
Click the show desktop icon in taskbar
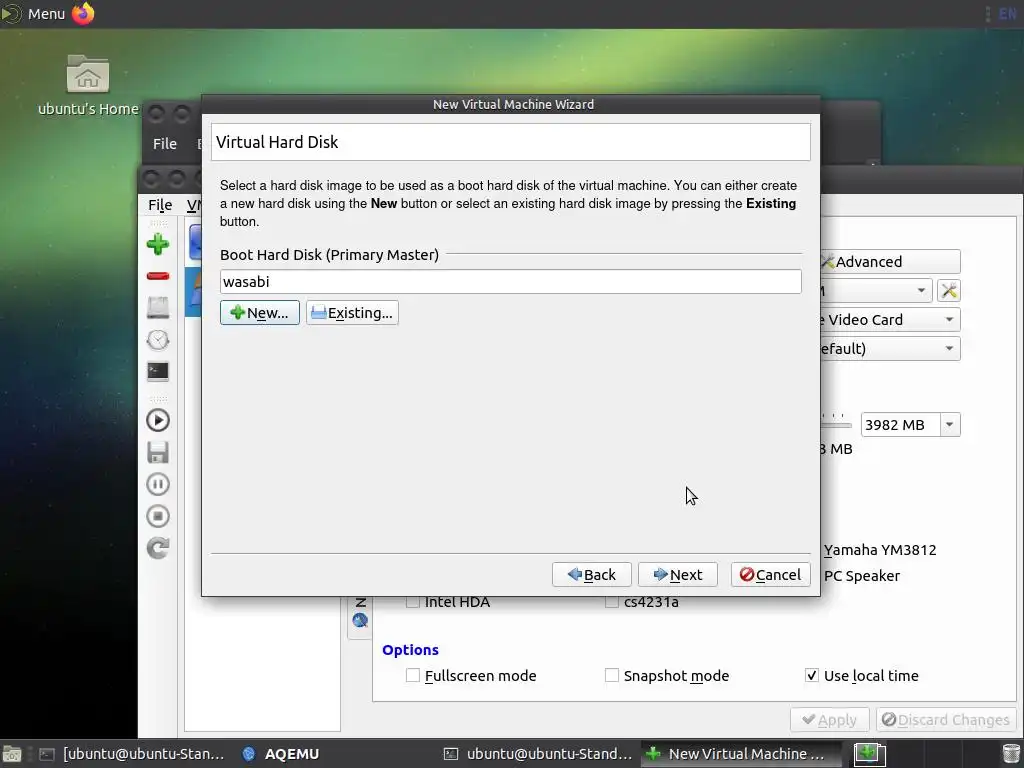pyautogui.click(x=12, y=754)
